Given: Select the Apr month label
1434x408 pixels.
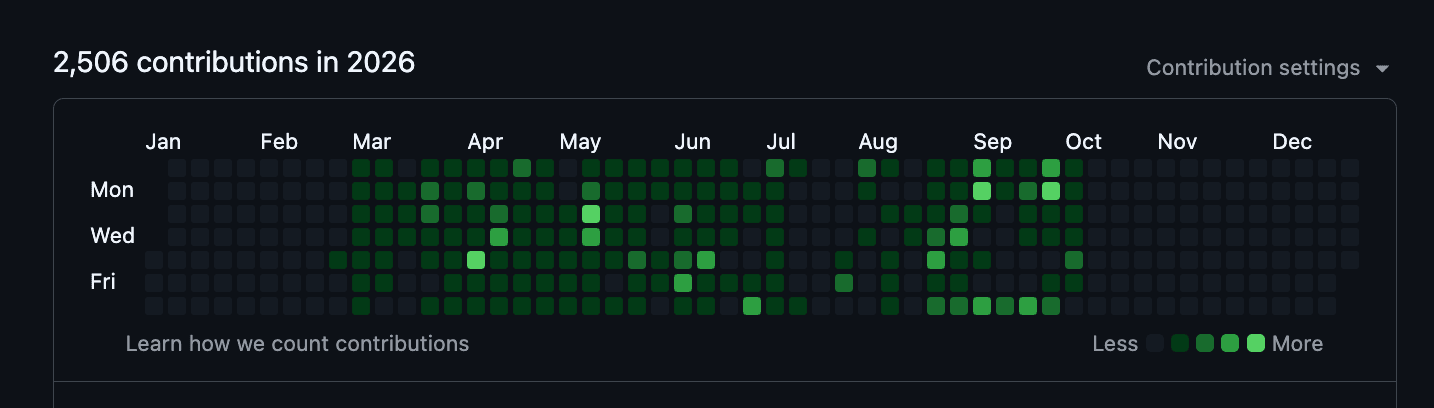Looking at the screenshot, I should (485, 142).
